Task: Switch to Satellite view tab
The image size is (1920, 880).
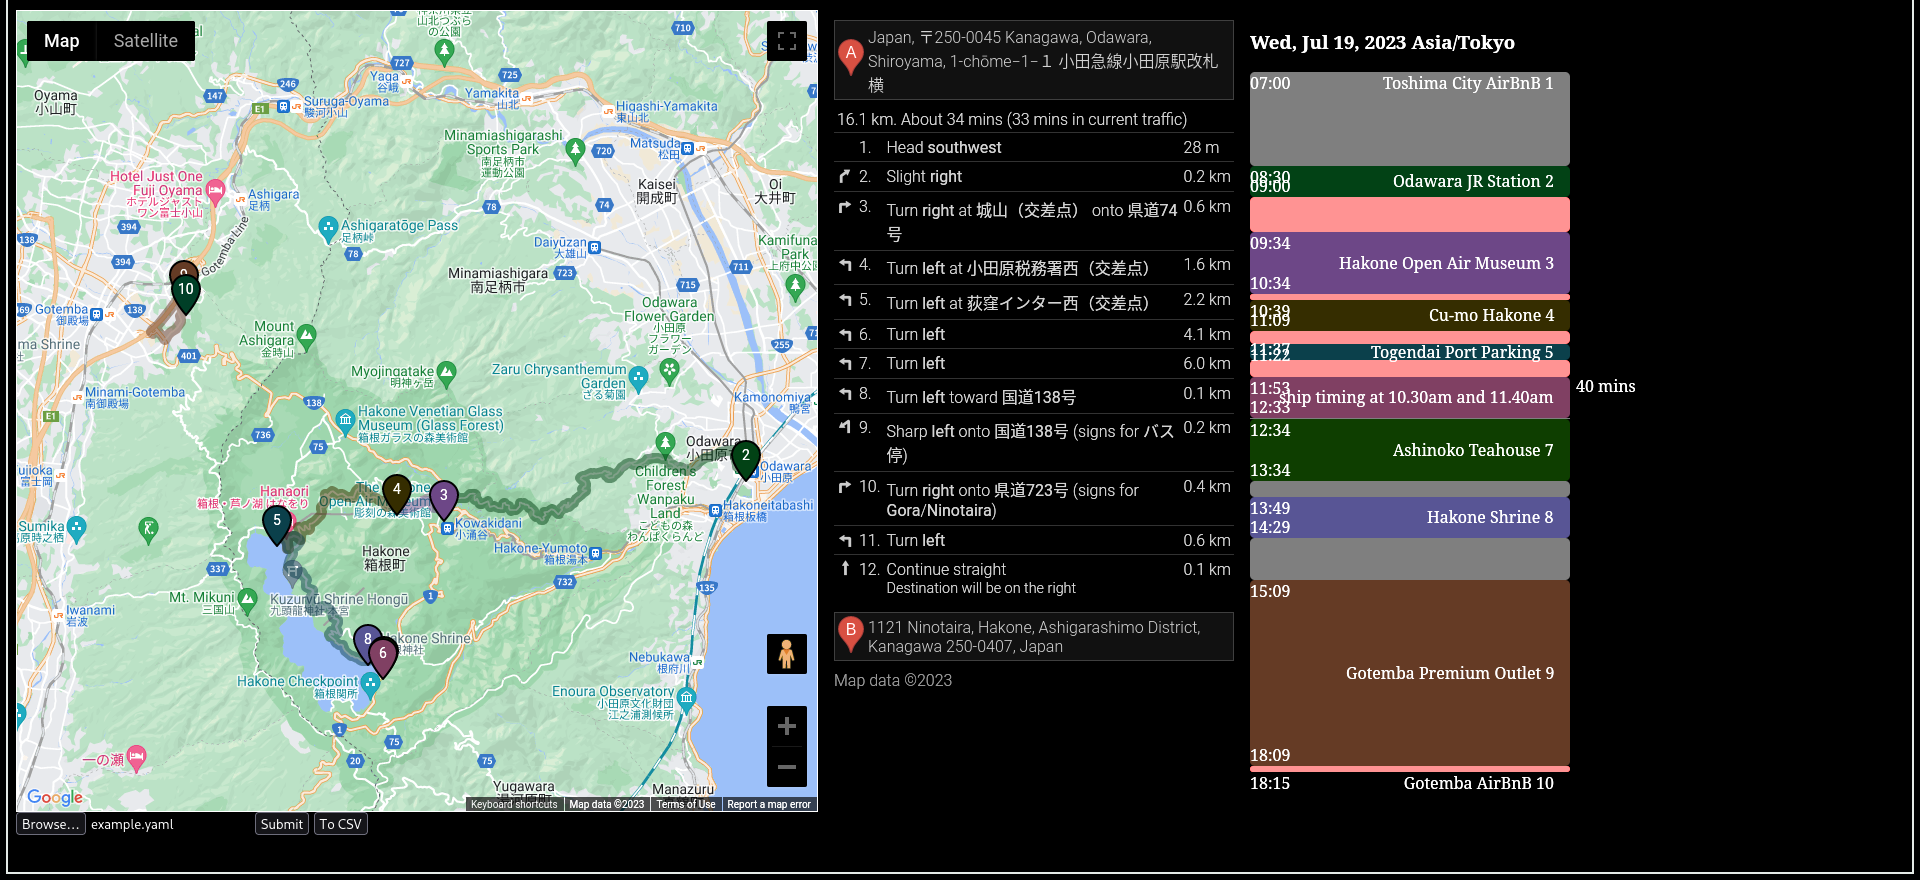Action: [146, 41]
